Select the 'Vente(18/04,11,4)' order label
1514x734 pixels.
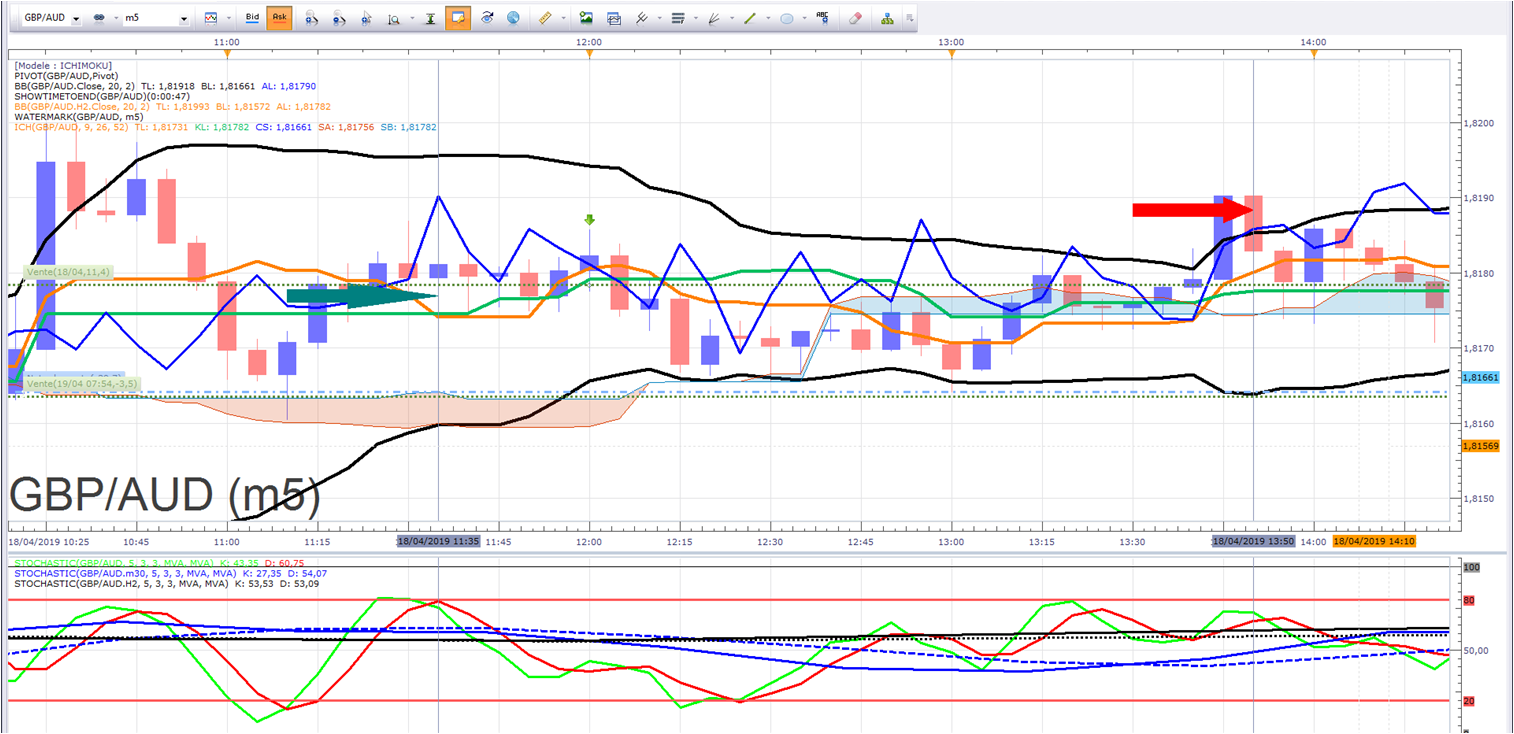(67, 272)
